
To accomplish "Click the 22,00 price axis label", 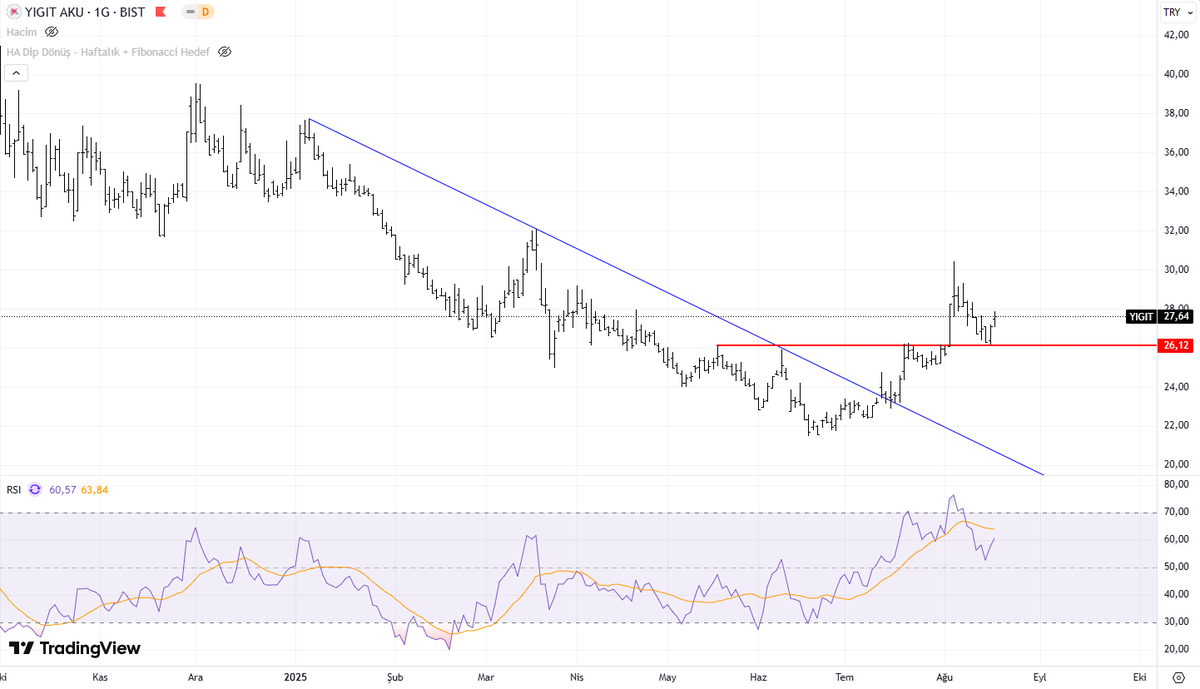I will point(1175,425).
